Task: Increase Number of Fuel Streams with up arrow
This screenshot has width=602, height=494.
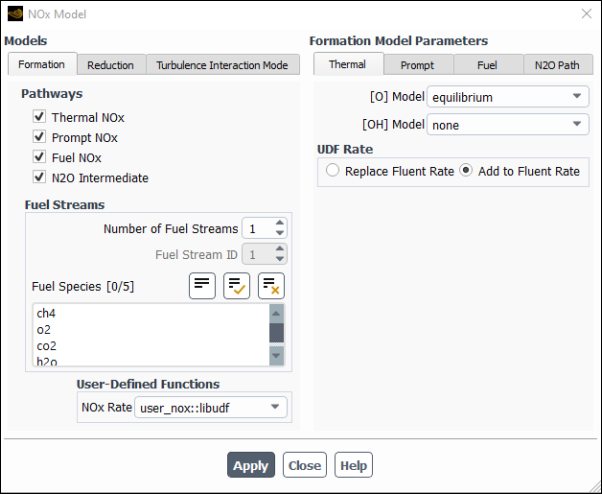Action: (x=280, y=223)
